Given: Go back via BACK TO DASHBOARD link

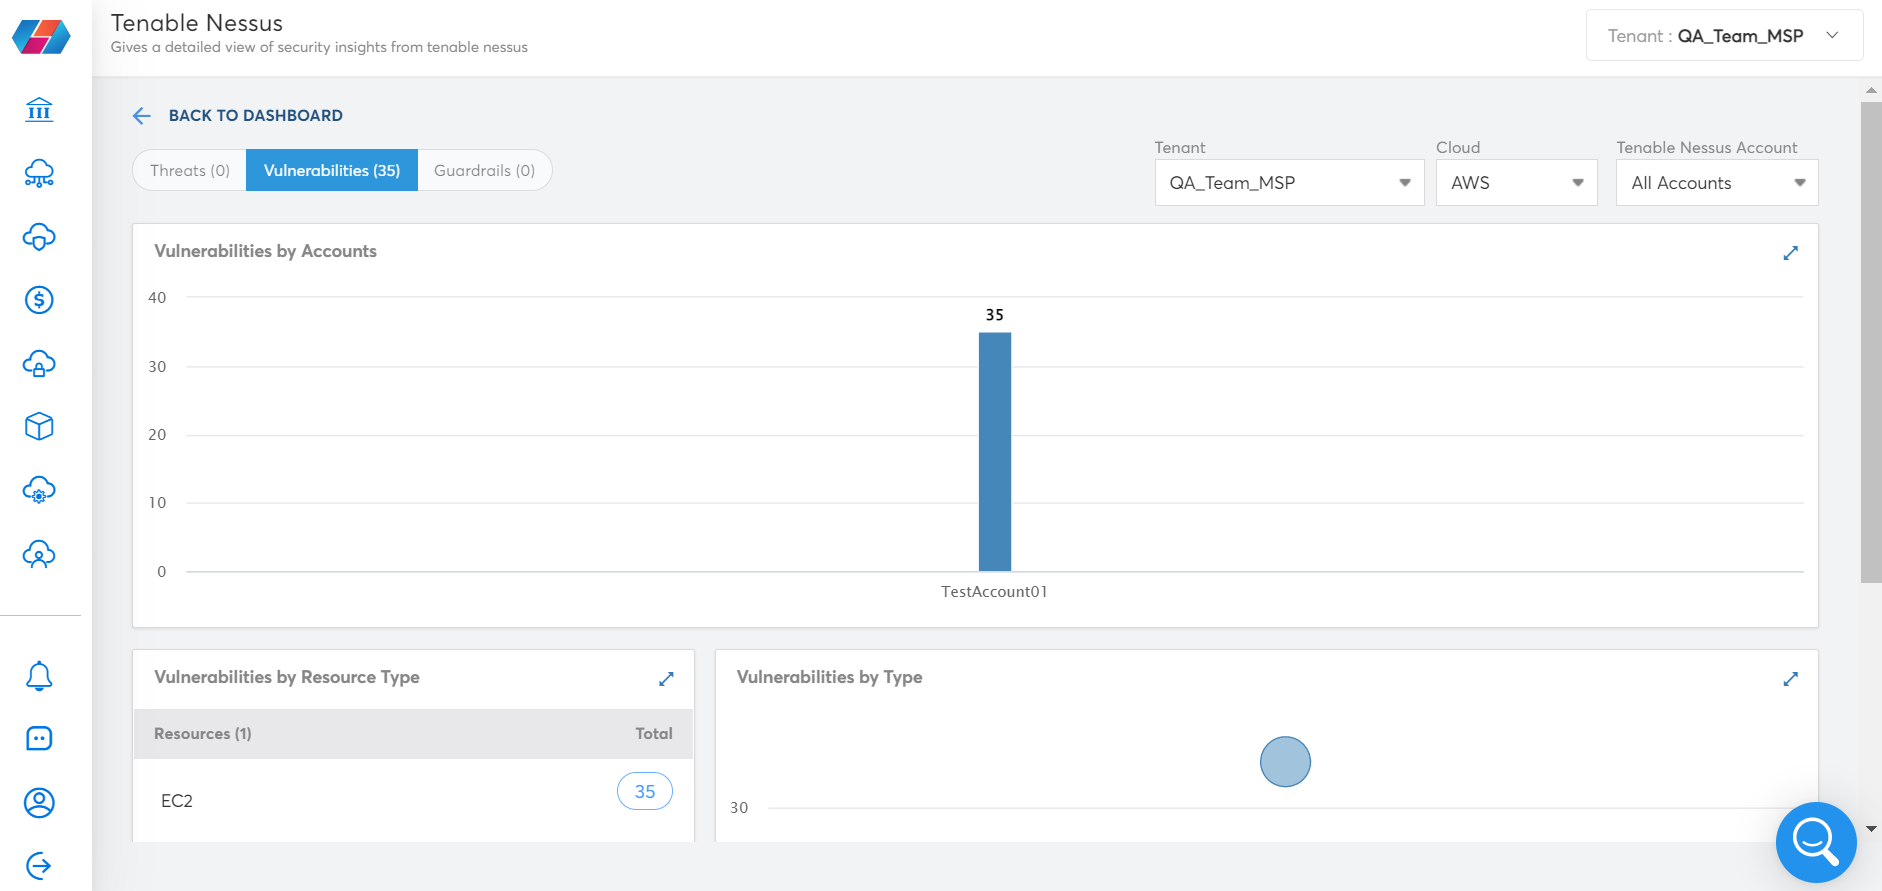Looking at the screenshot, I should 255,116.
